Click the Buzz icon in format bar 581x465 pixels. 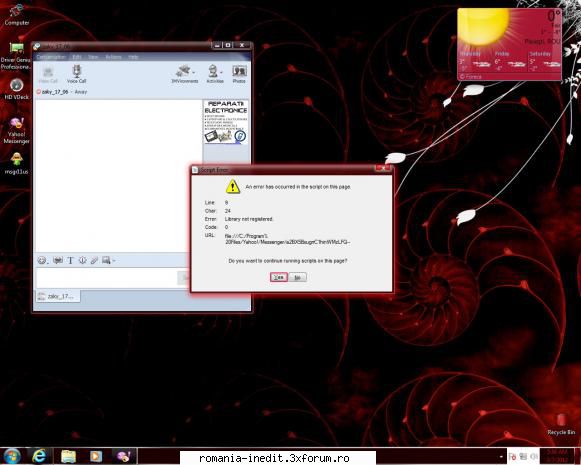pos(83,260)
